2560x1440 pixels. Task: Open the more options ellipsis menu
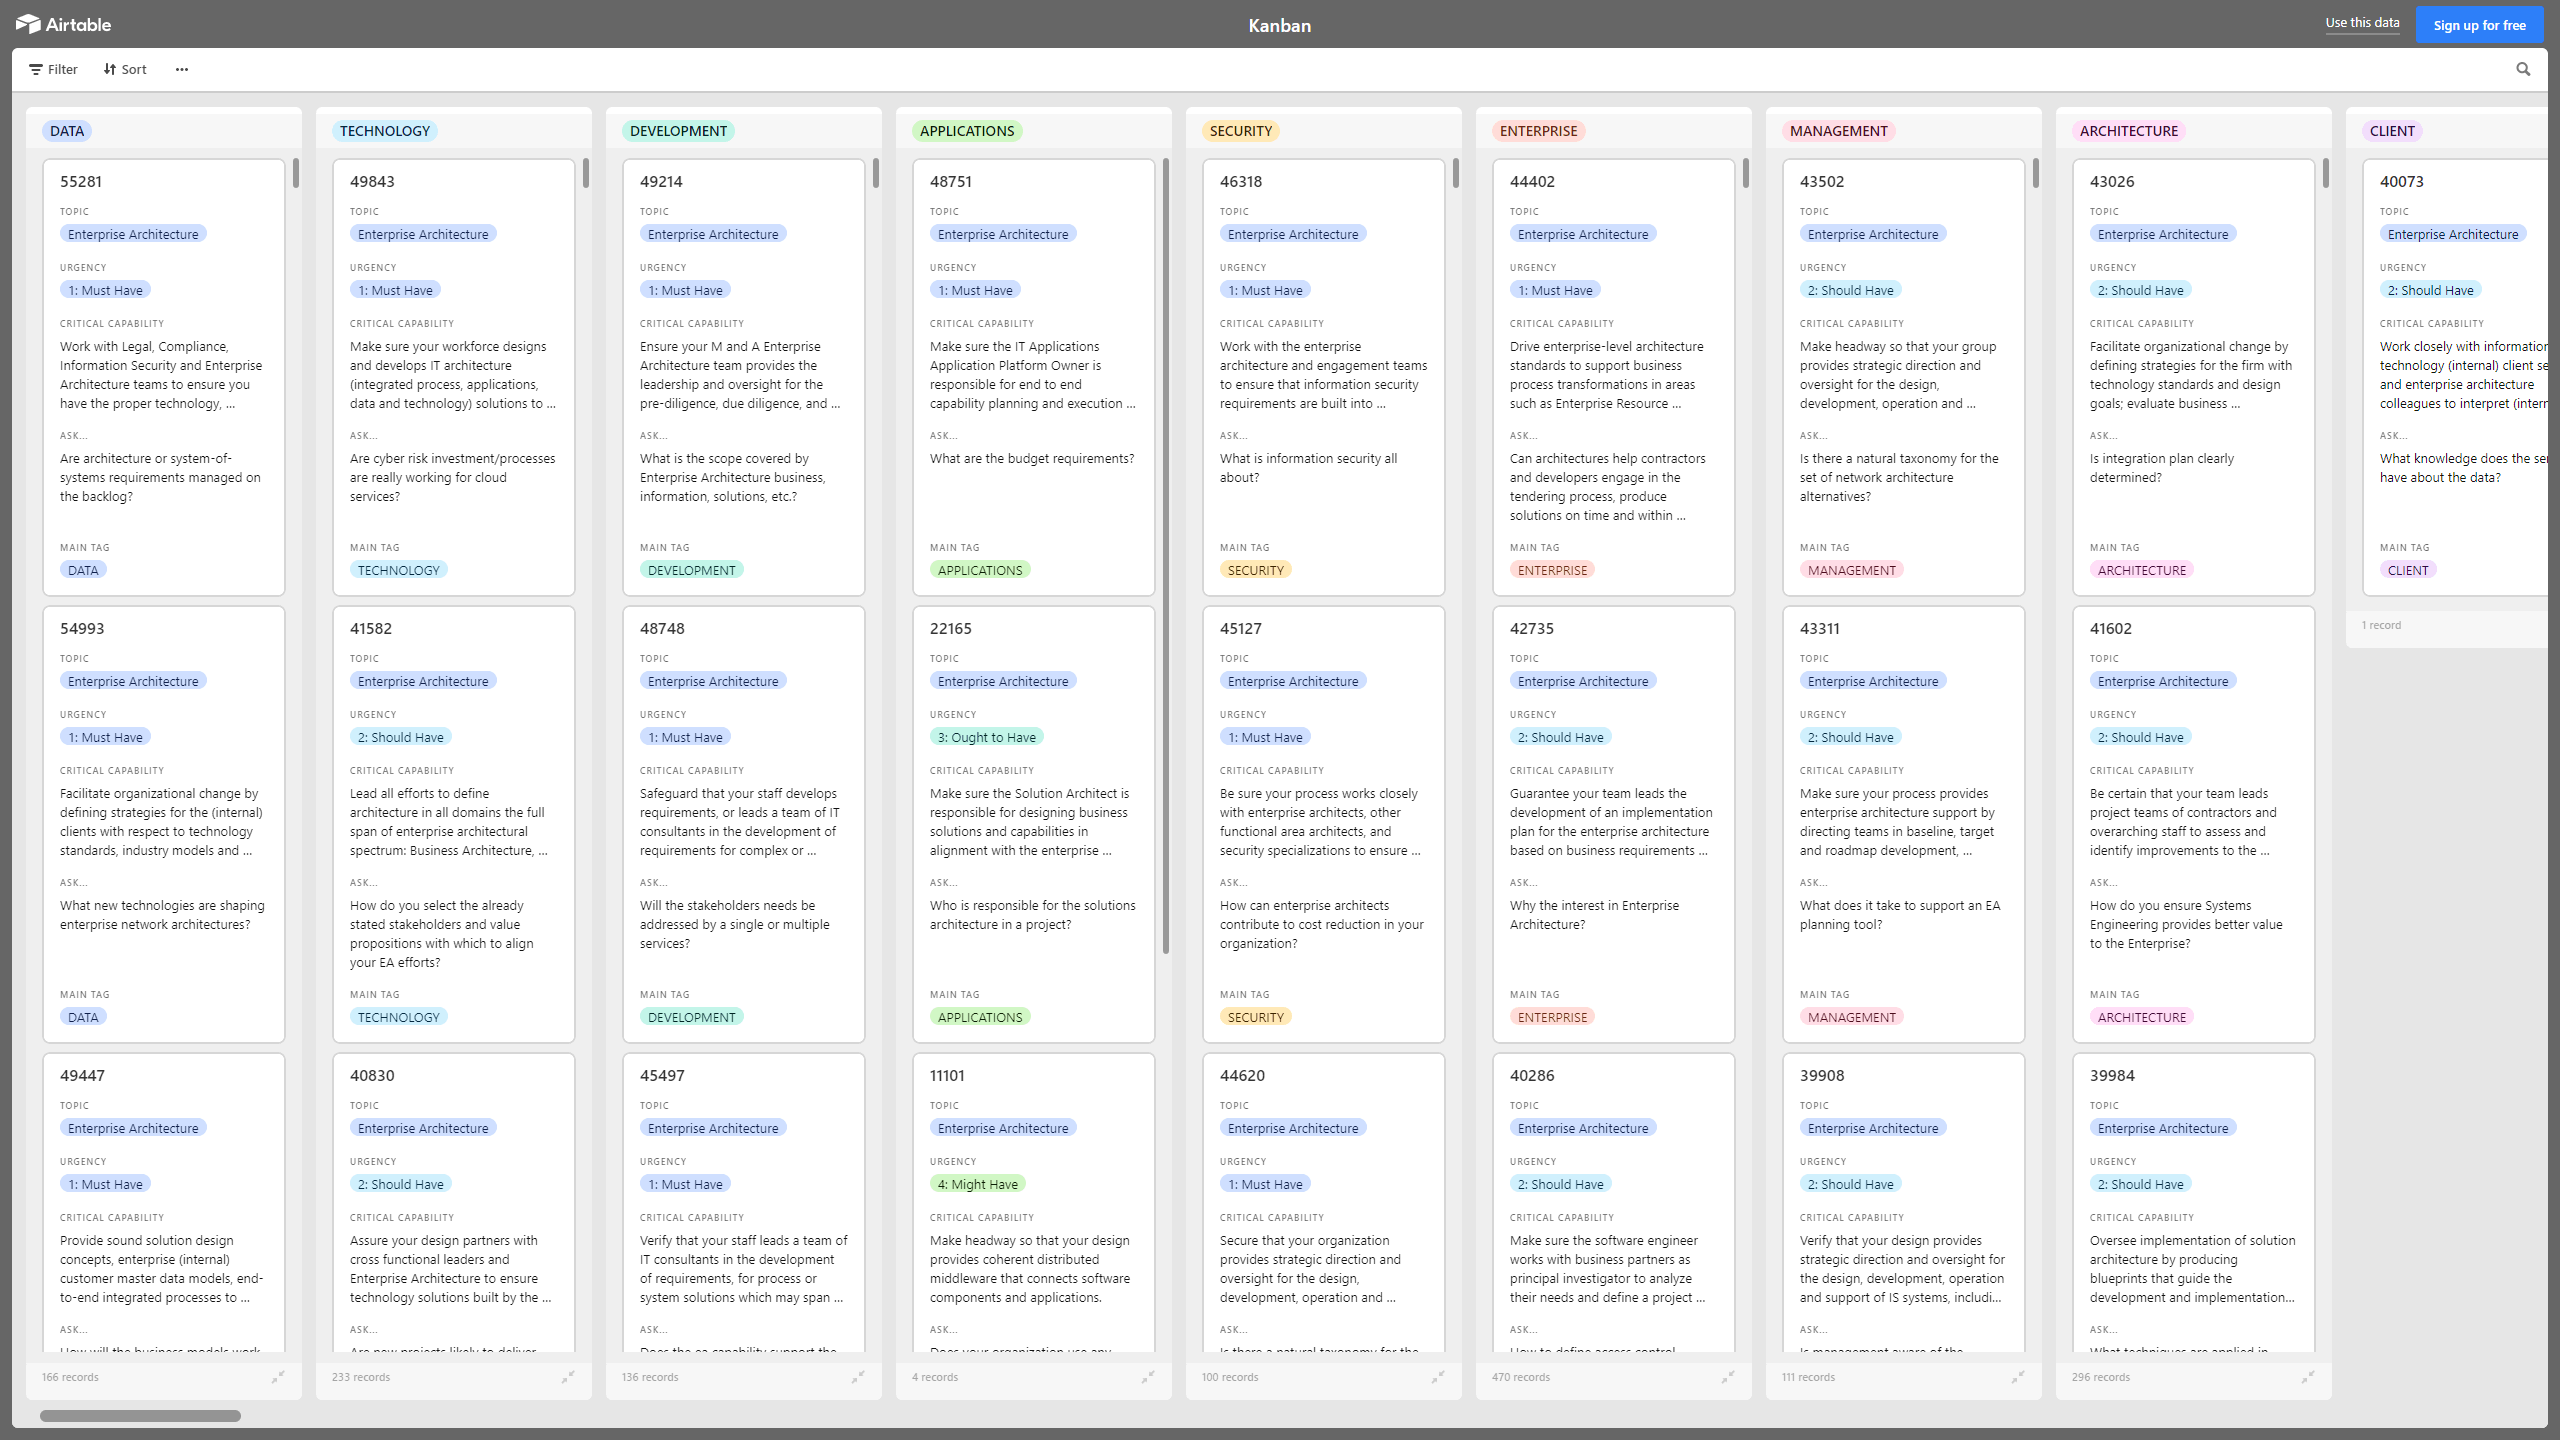click(181, 69)
